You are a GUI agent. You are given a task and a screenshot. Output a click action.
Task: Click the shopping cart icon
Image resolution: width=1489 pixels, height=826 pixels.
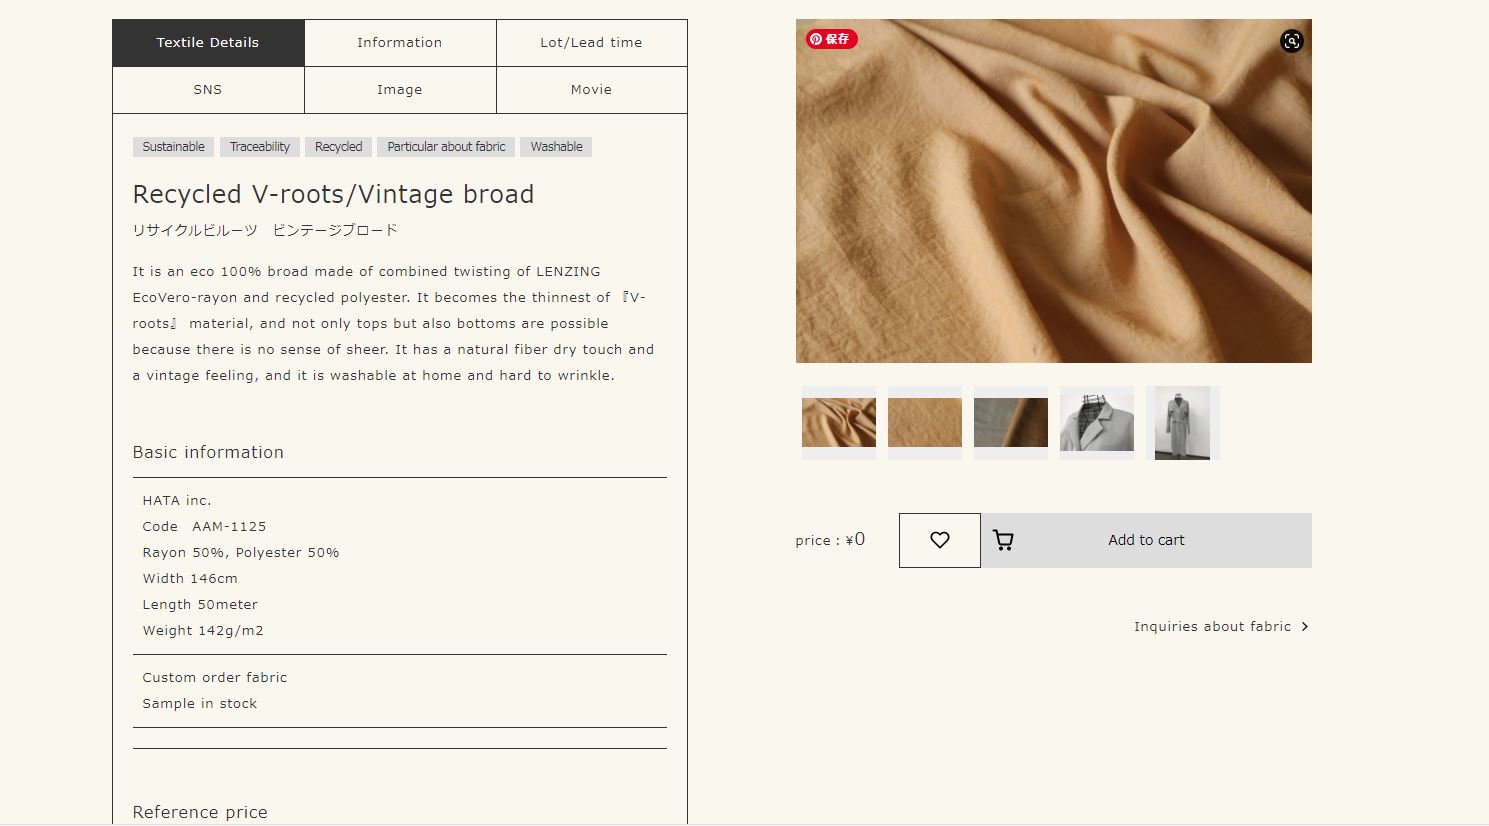(x=1003, y=540)
